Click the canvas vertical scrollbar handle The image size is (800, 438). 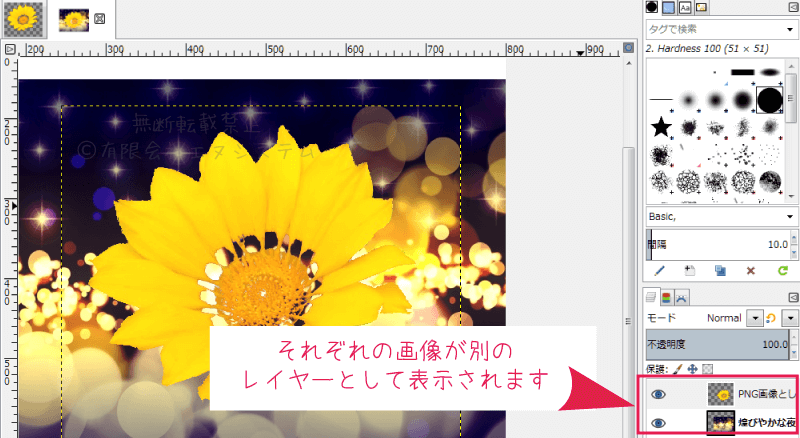point(629,291)
